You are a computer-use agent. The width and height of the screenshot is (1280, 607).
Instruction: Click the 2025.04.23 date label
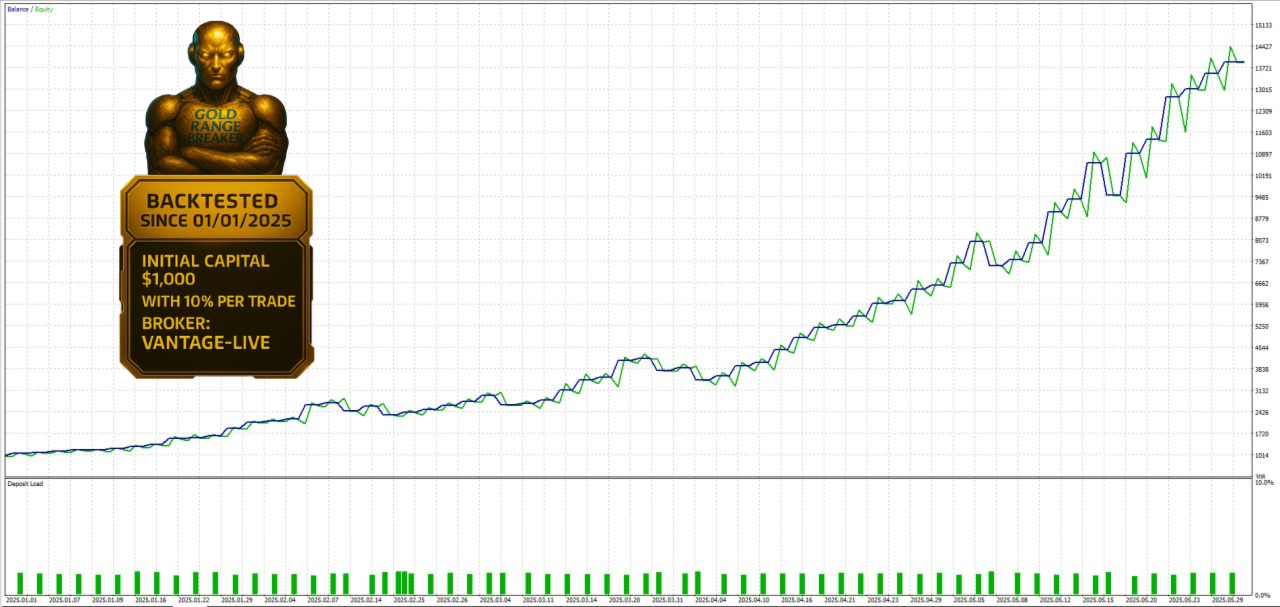884,601
